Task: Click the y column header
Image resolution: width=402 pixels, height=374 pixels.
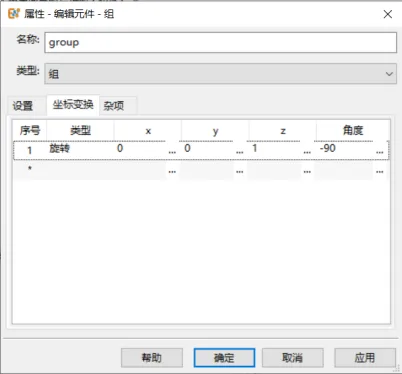Action: [x=215, y=131]
